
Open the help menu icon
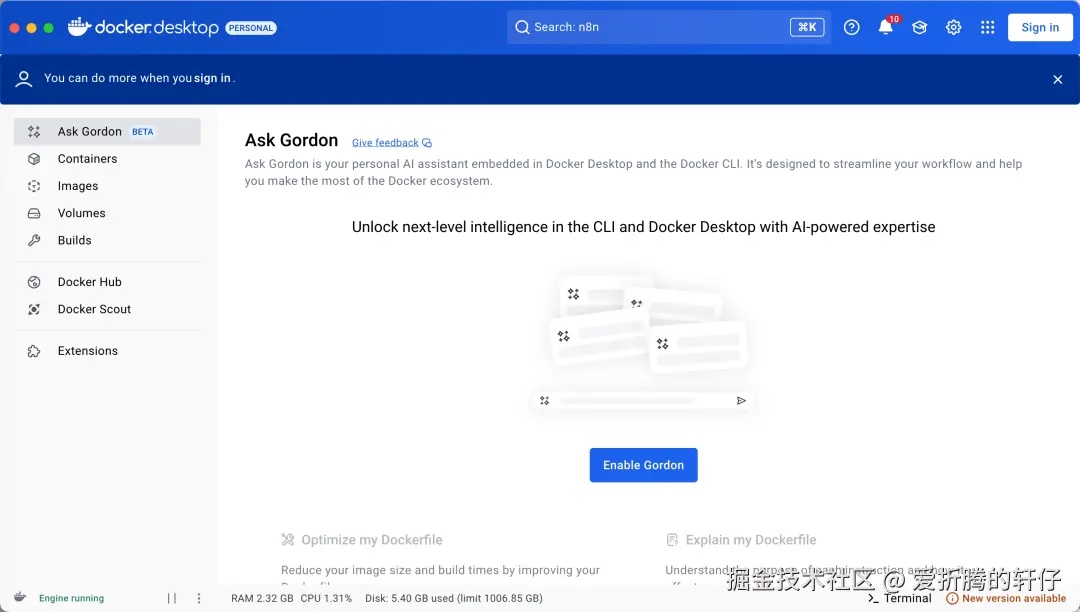pos(851,27)
